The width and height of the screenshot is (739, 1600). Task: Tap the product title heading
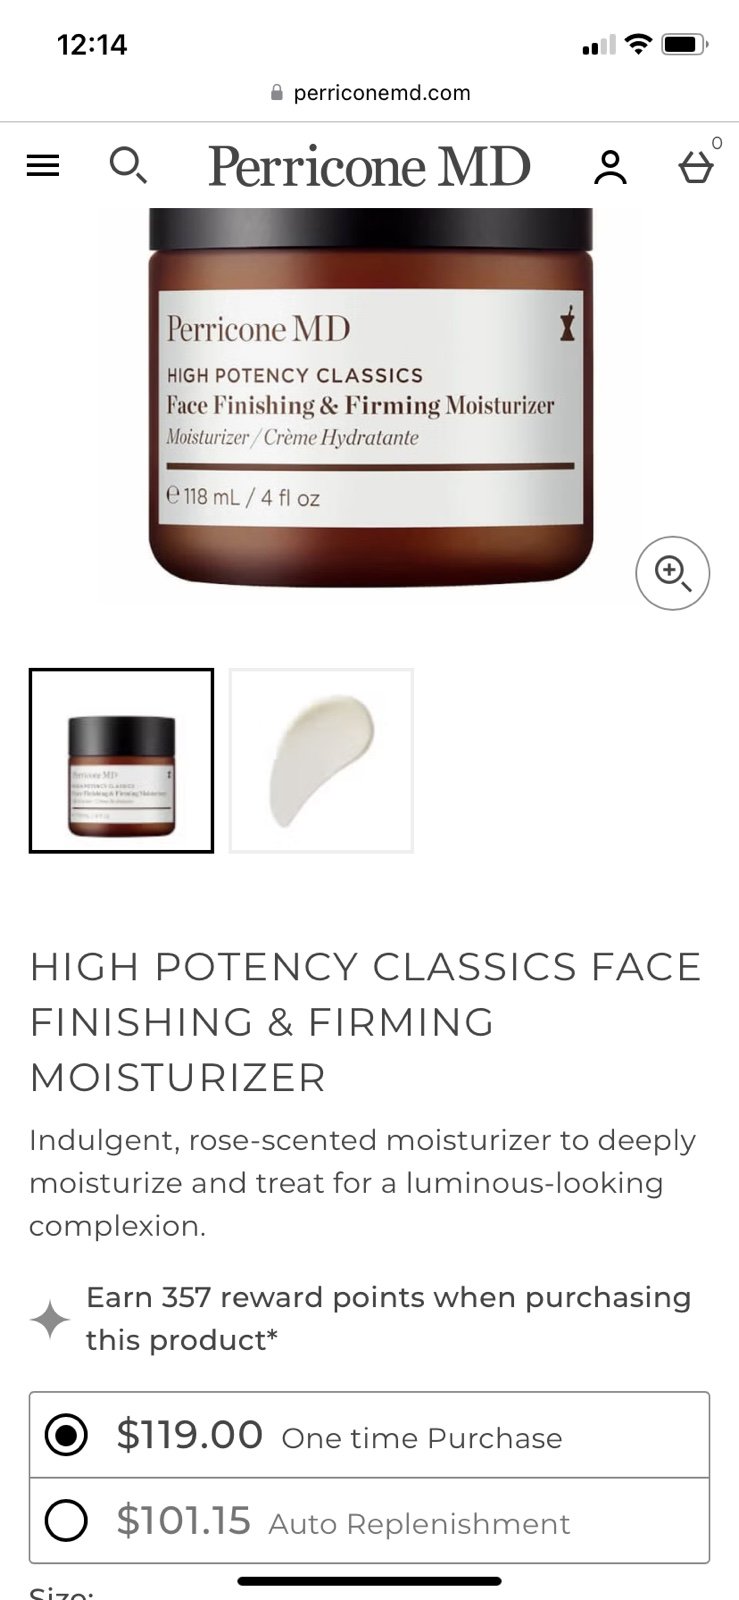tap(366, 1022)
